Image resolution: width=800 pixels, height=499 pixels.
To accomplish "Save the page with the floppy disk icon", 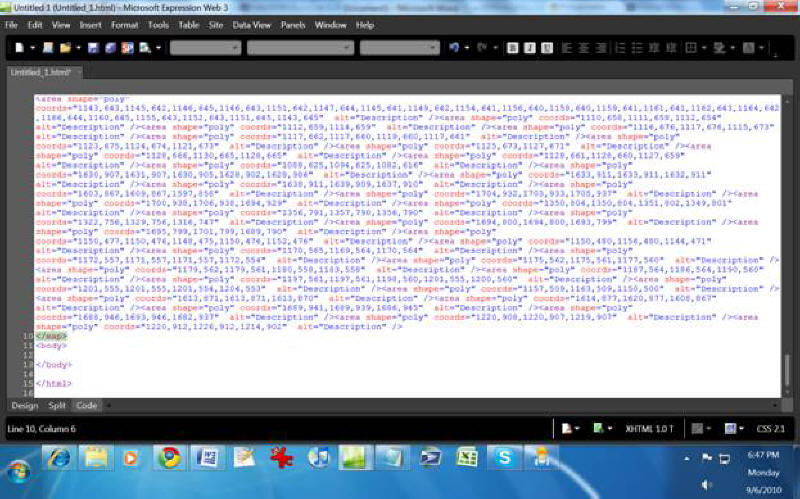I will point(93,47).
